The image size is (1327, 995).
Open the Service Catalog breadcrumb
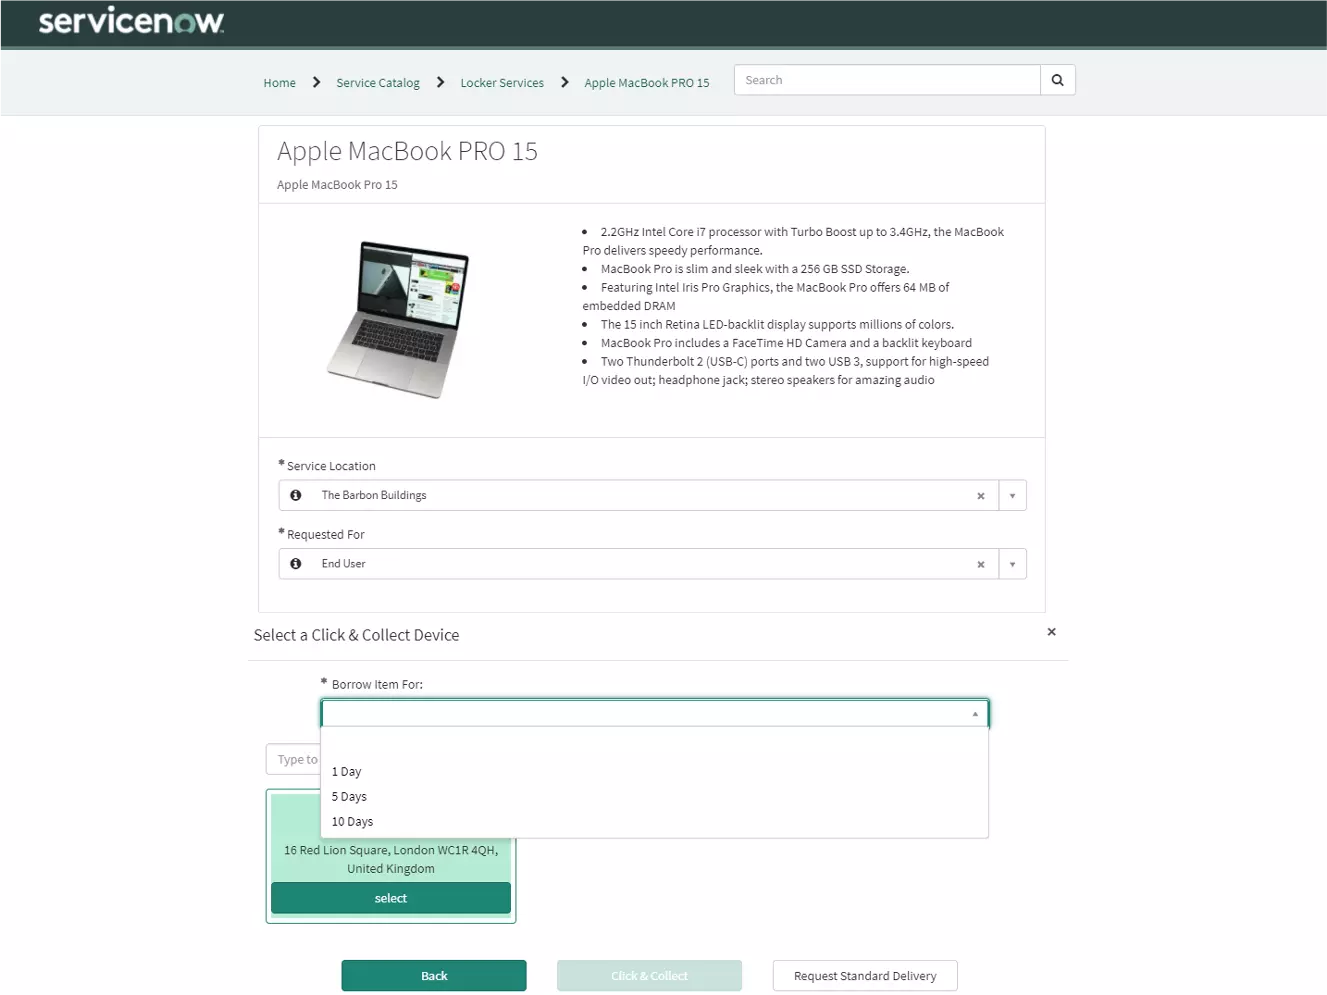tap(378, 83)
